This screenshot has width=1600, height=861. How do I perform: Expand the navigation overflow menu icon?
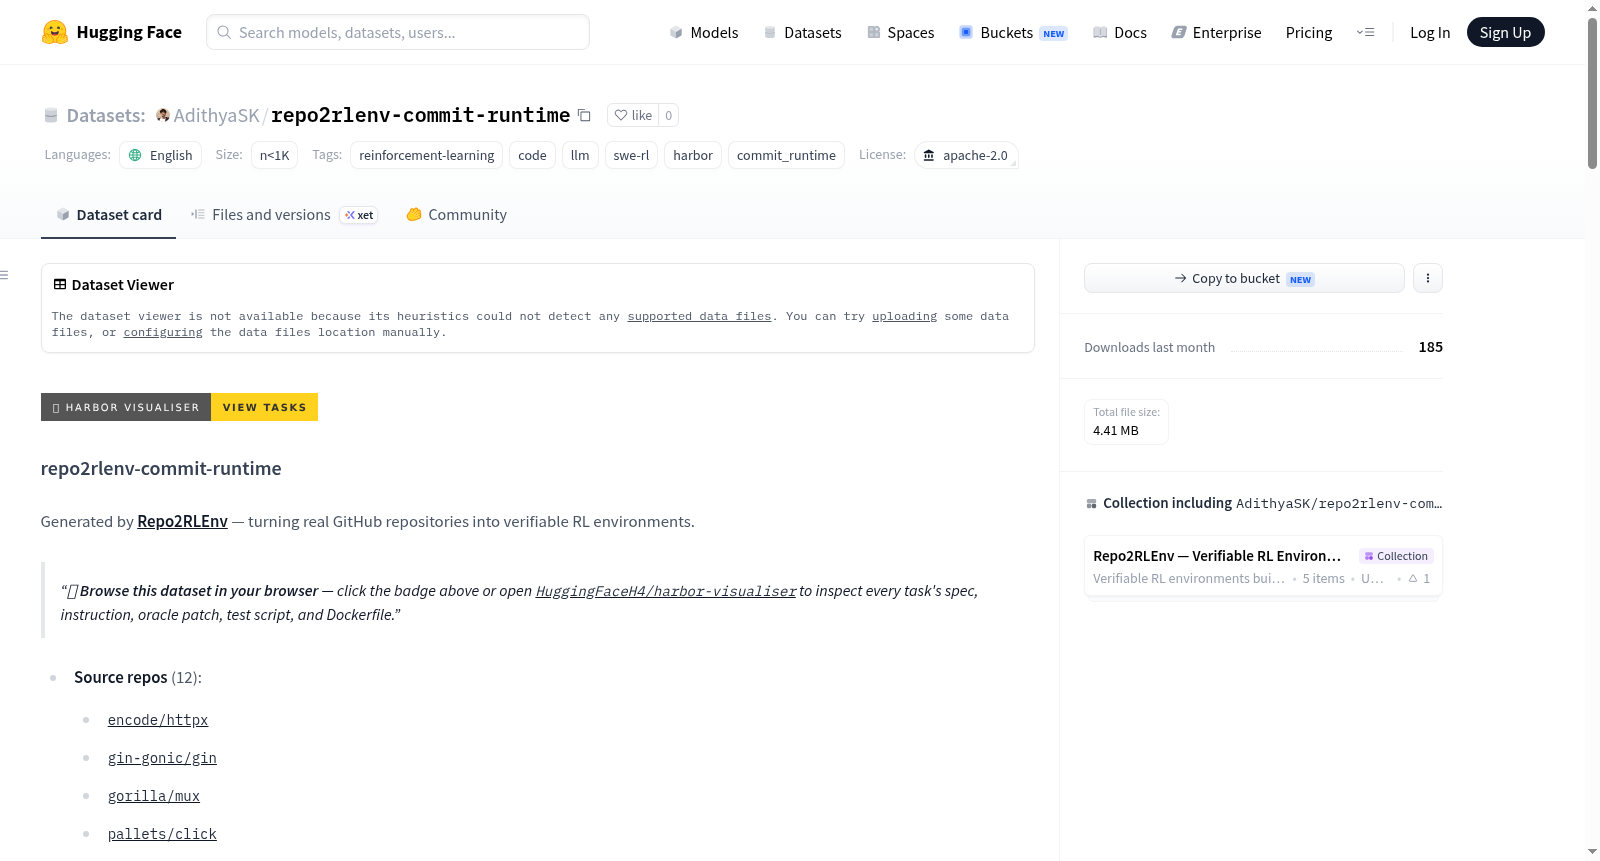pos(1365,32)
